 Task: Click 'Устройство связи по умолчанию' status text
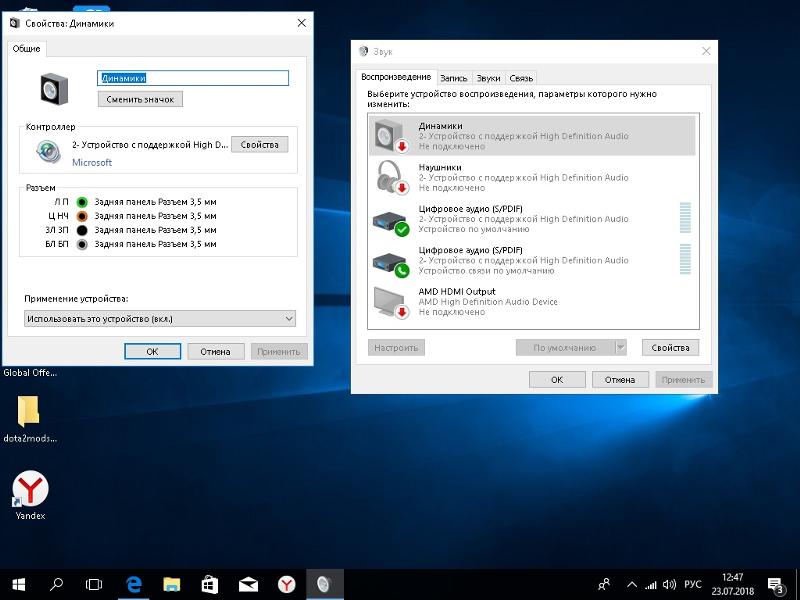click(x=486, y=270)
